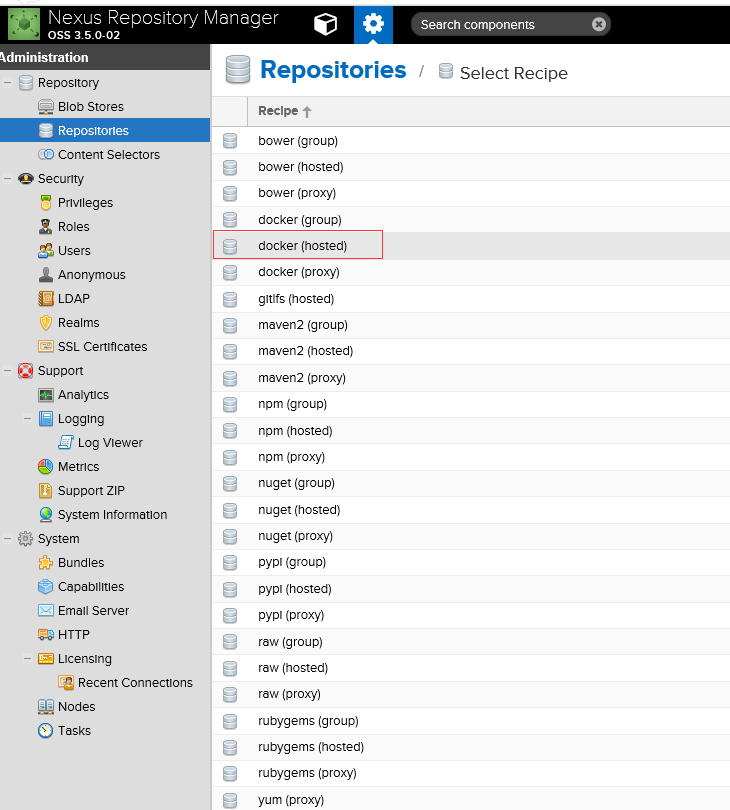Click the Bundles puzzle icon
This screenshot has height=810, width=730.
[46, 563]
